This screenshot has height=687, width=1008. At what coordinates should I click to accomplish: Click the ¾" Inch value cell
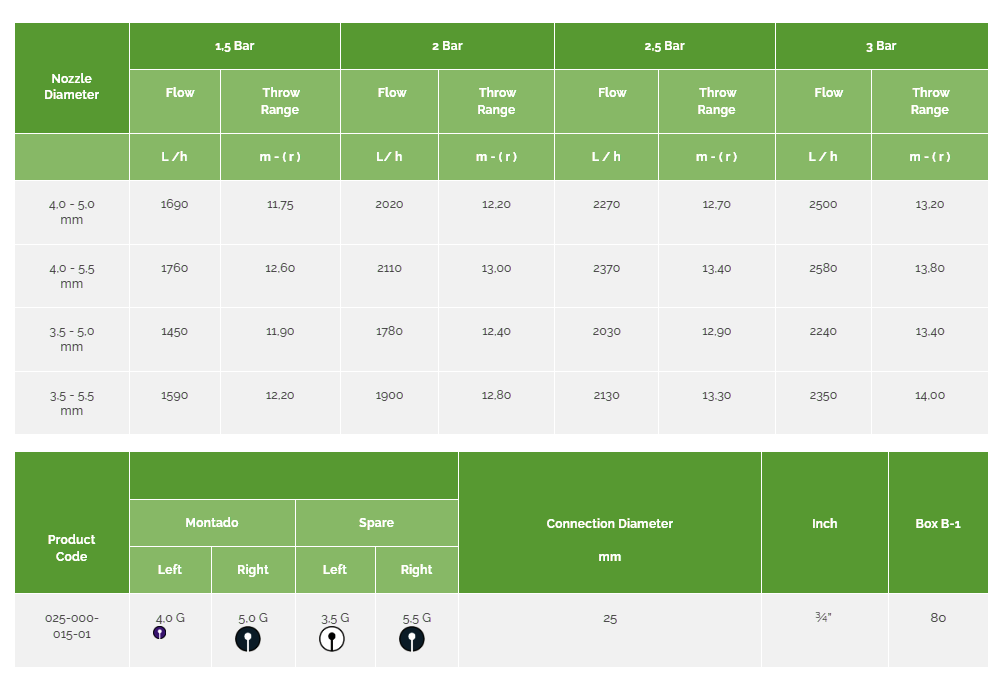825,630
